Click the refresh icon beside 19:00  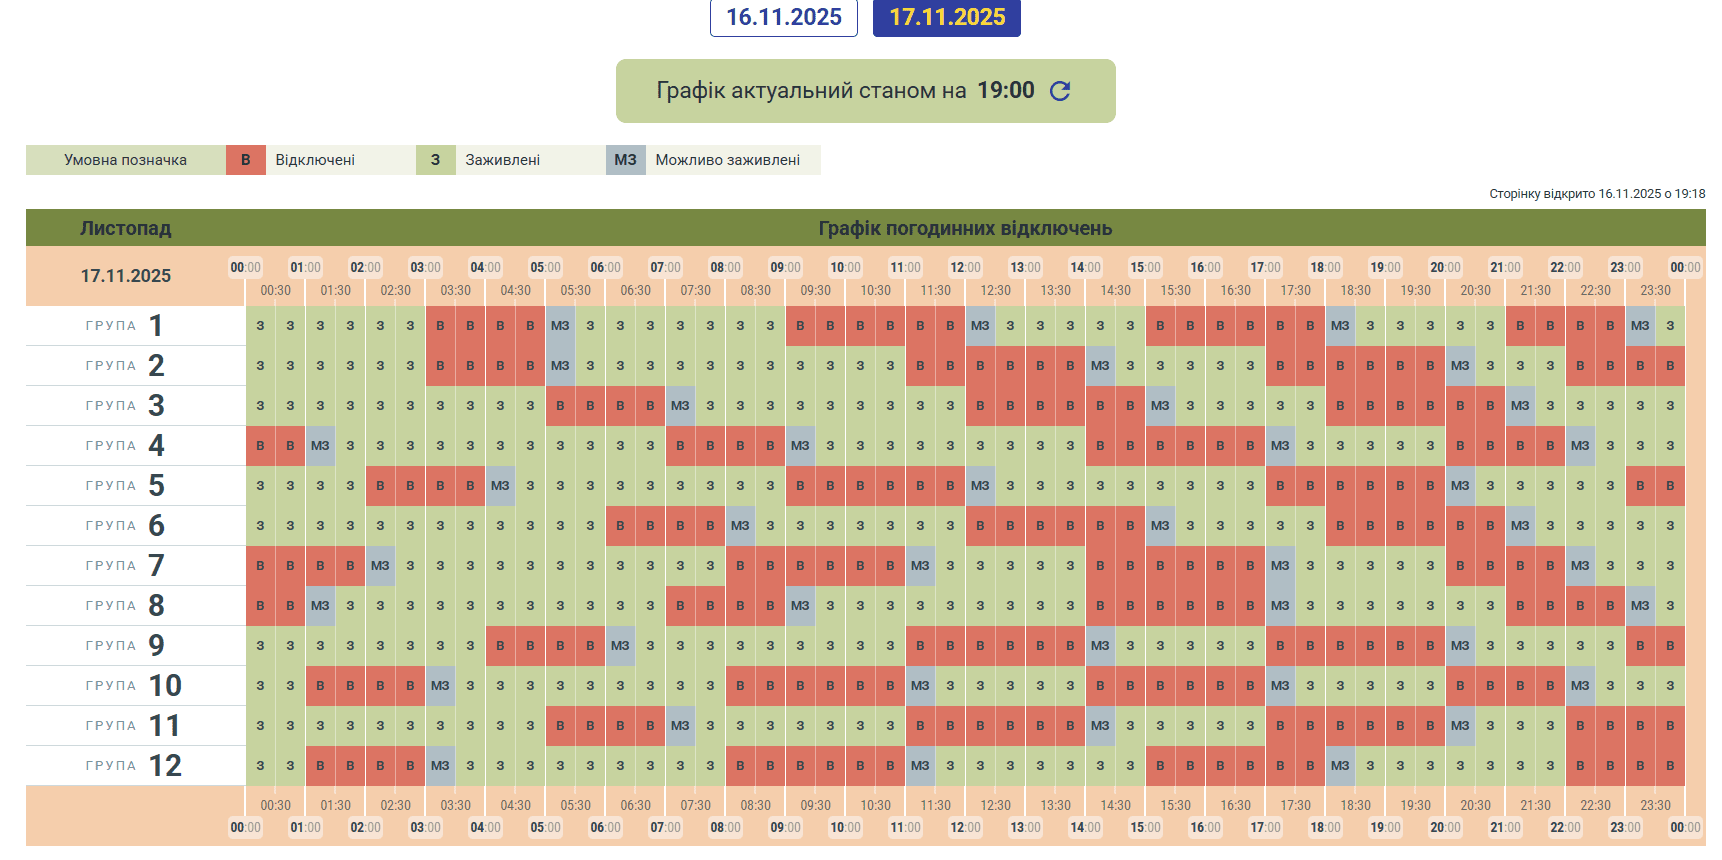(1060, 91)
